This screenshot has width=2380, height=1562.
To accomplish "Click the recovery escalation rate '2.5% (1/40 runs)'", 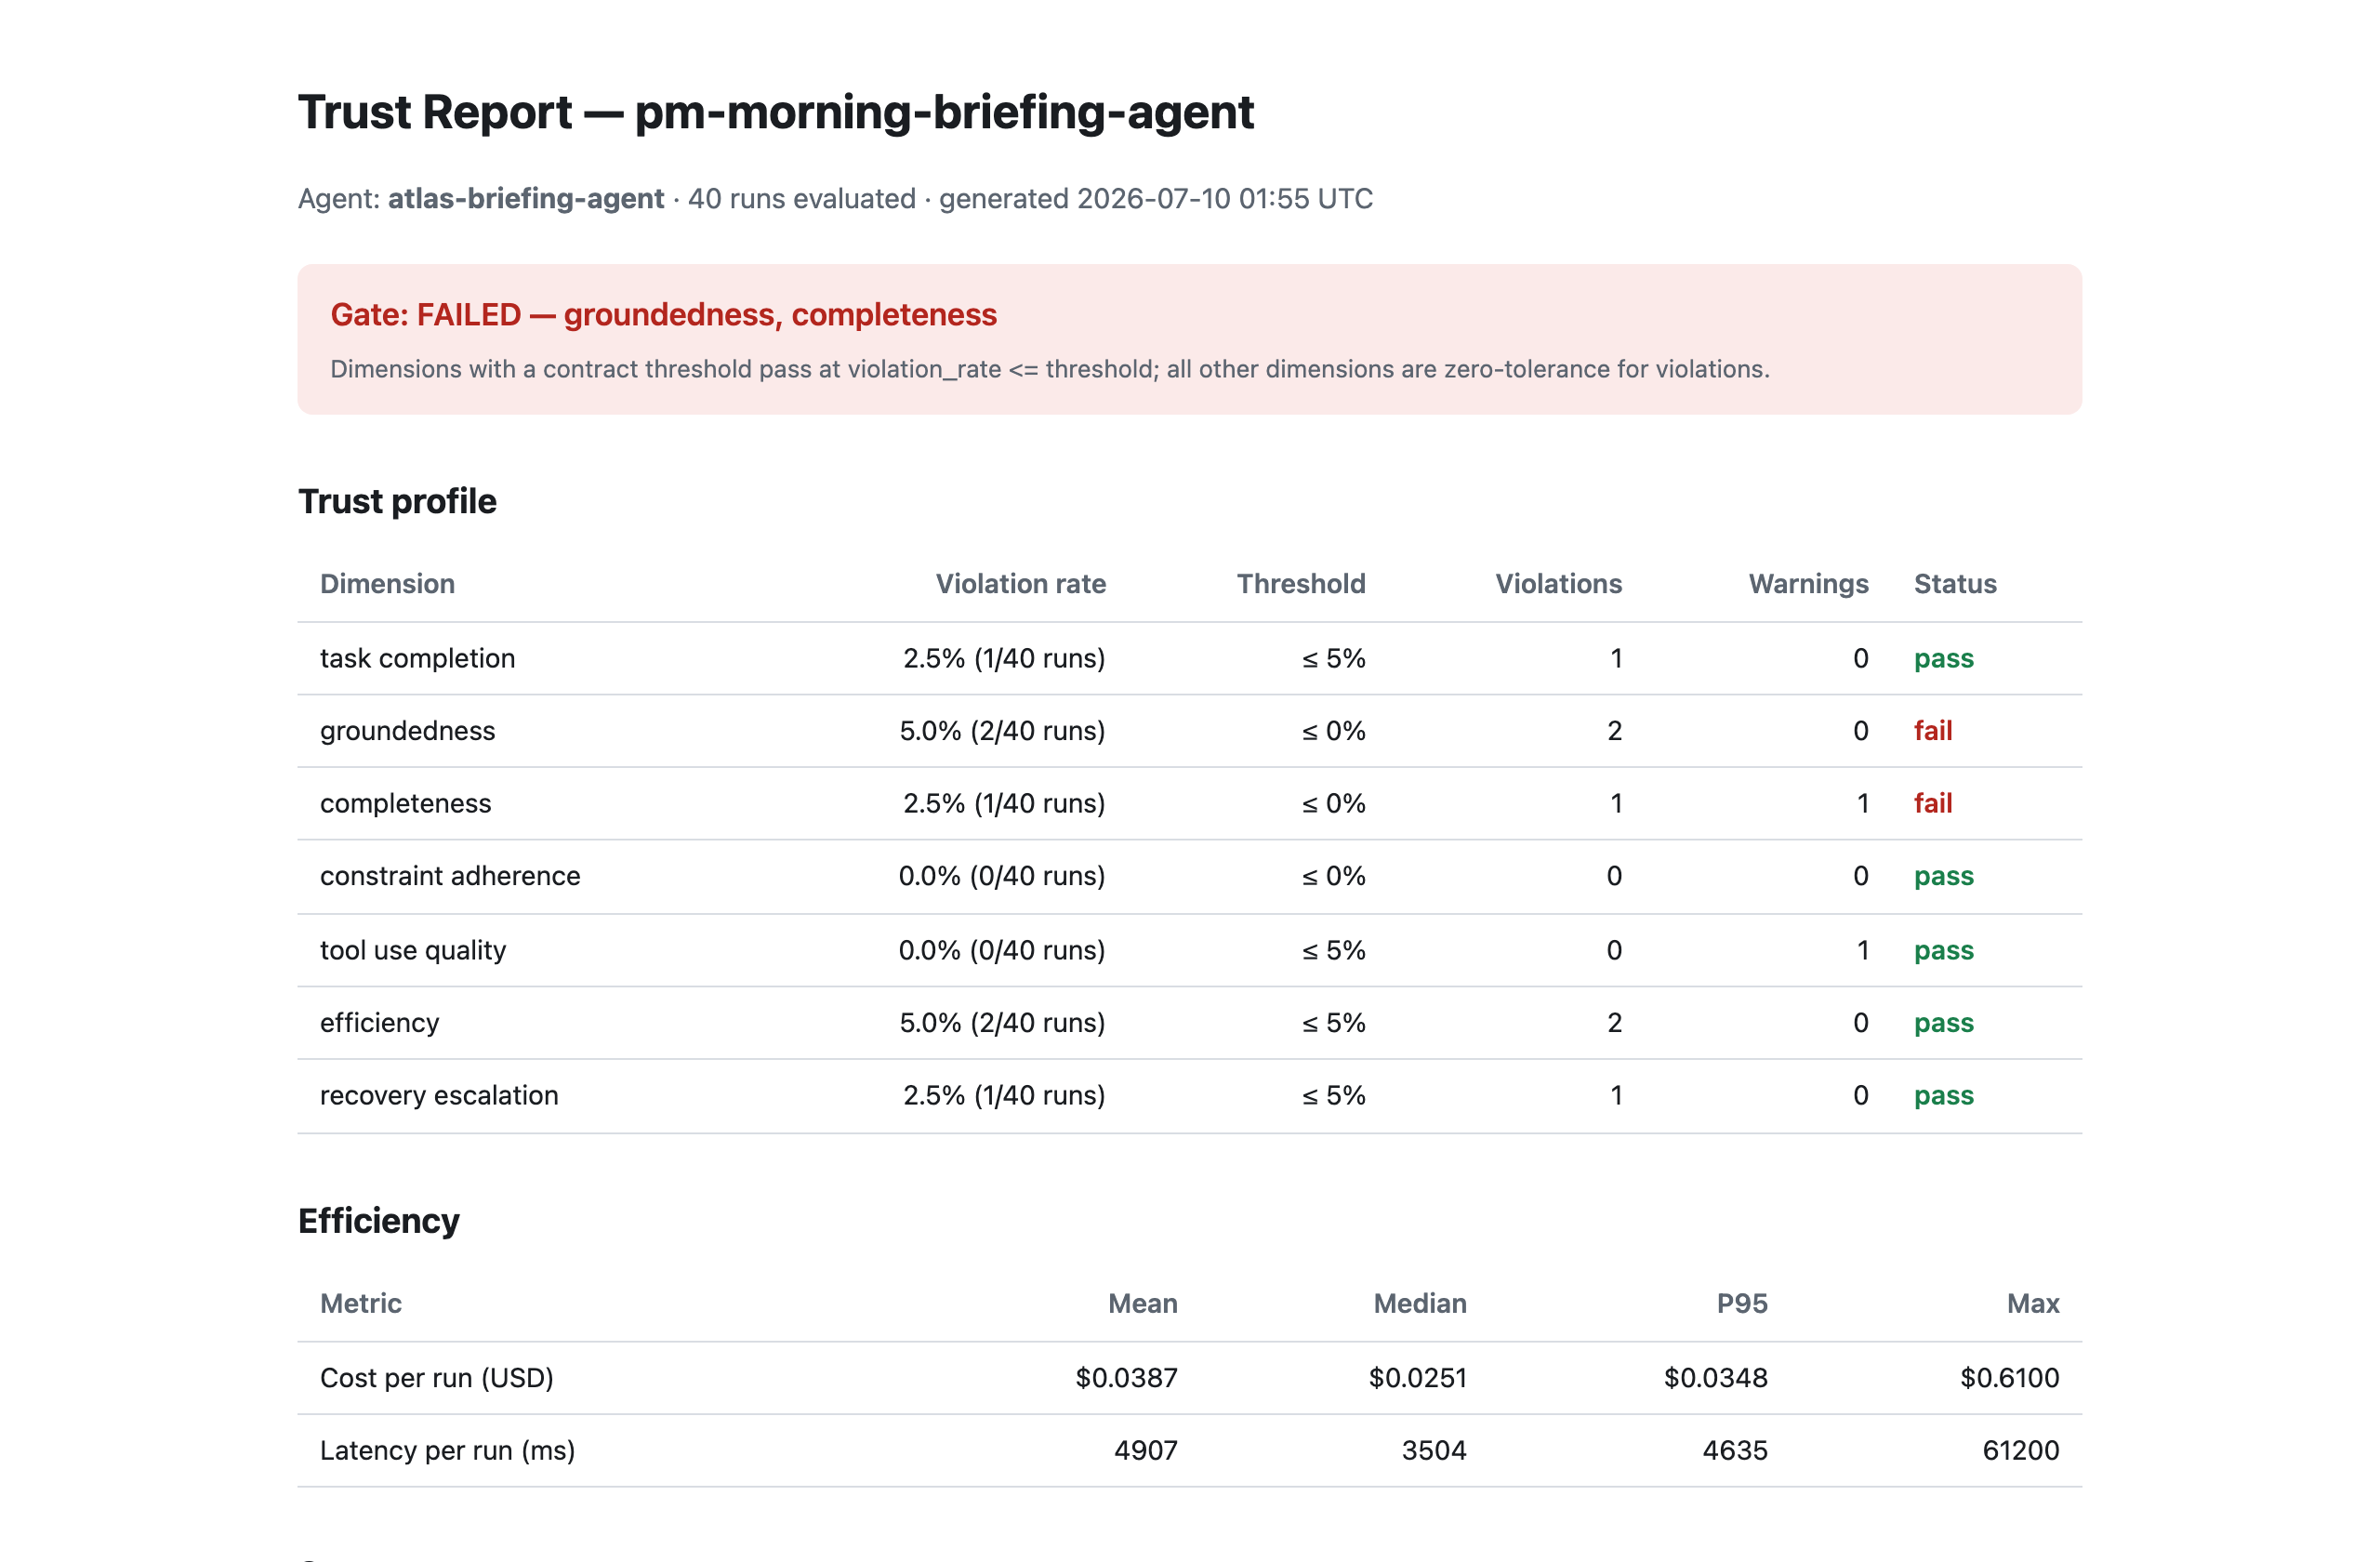I will (1004, 1095).
